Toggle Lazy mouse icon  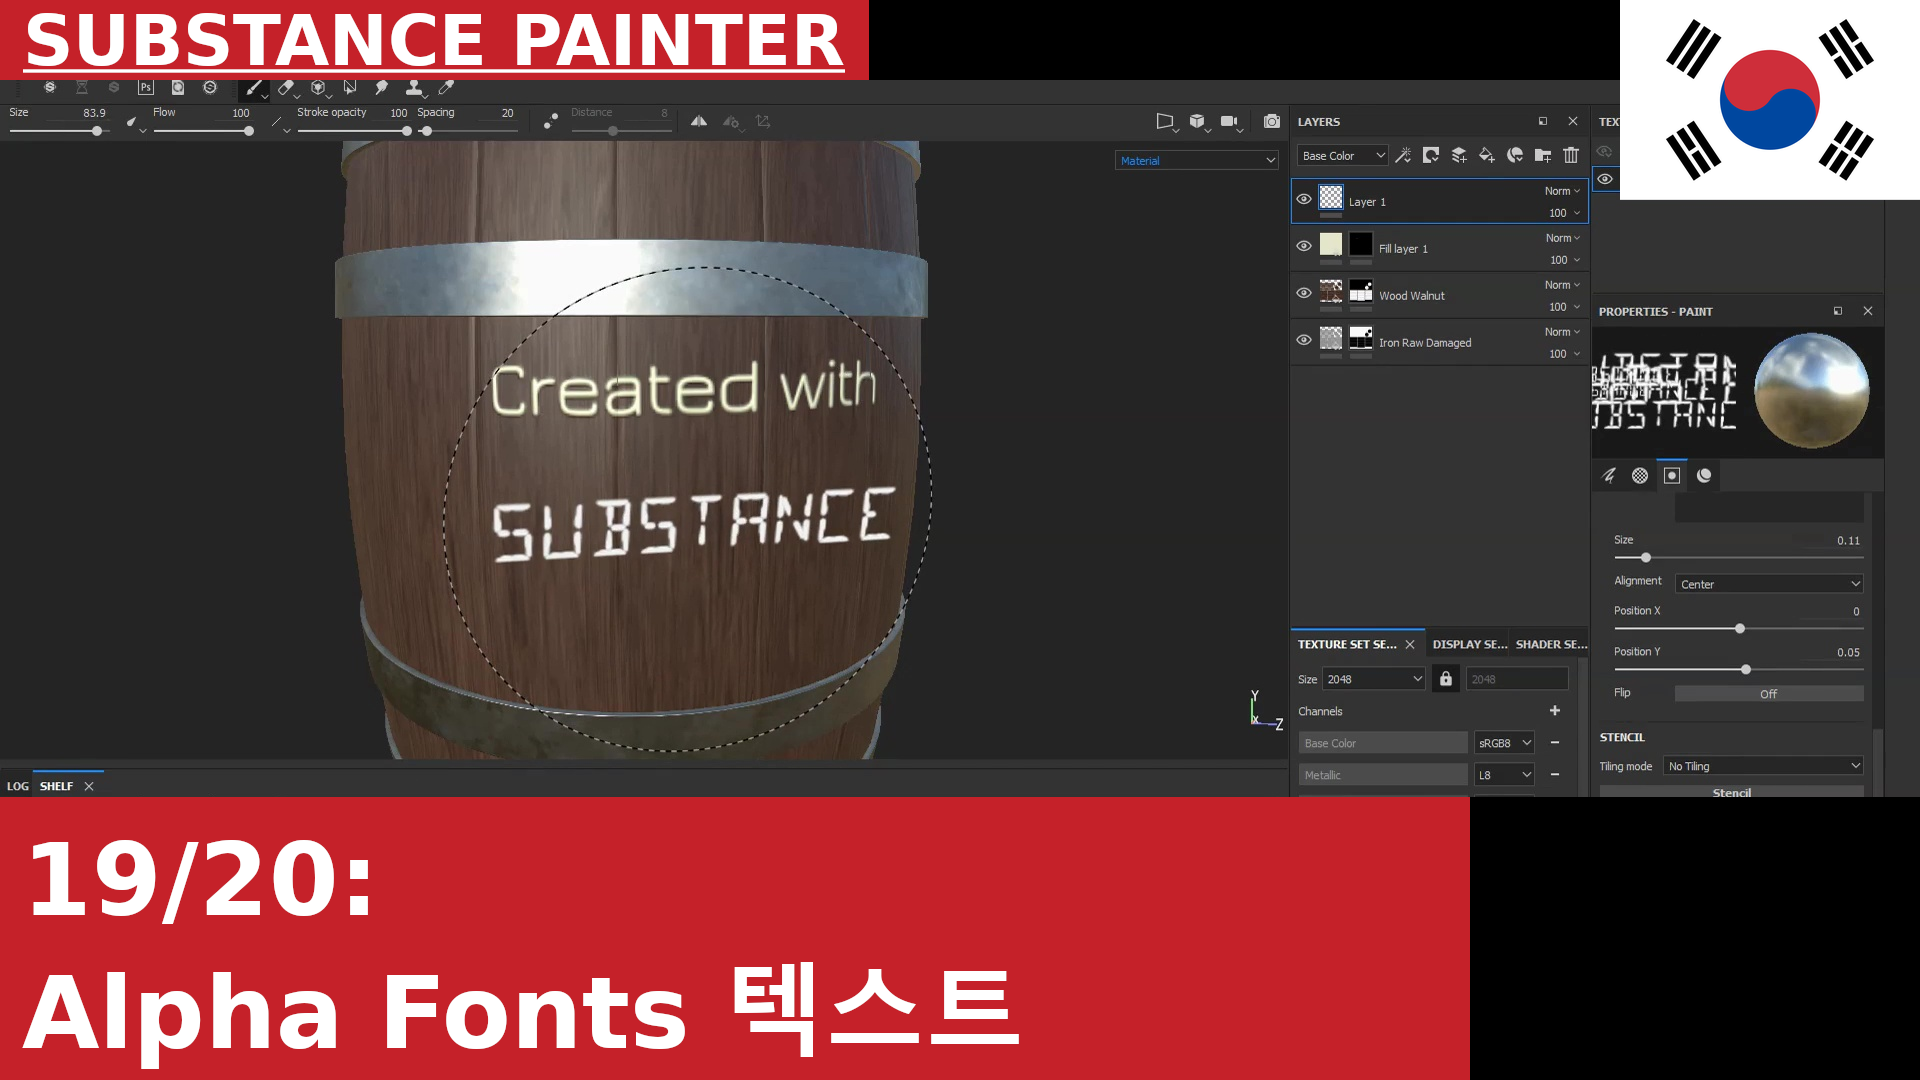[550, 122]
